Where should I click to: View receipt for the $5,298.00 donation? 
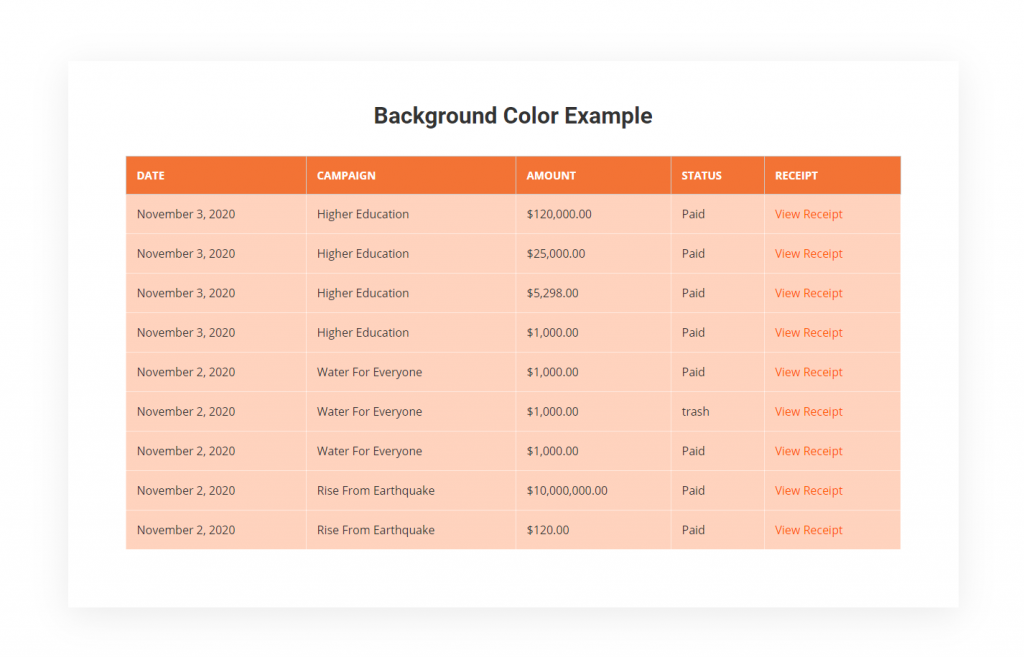tap(808, 293)
